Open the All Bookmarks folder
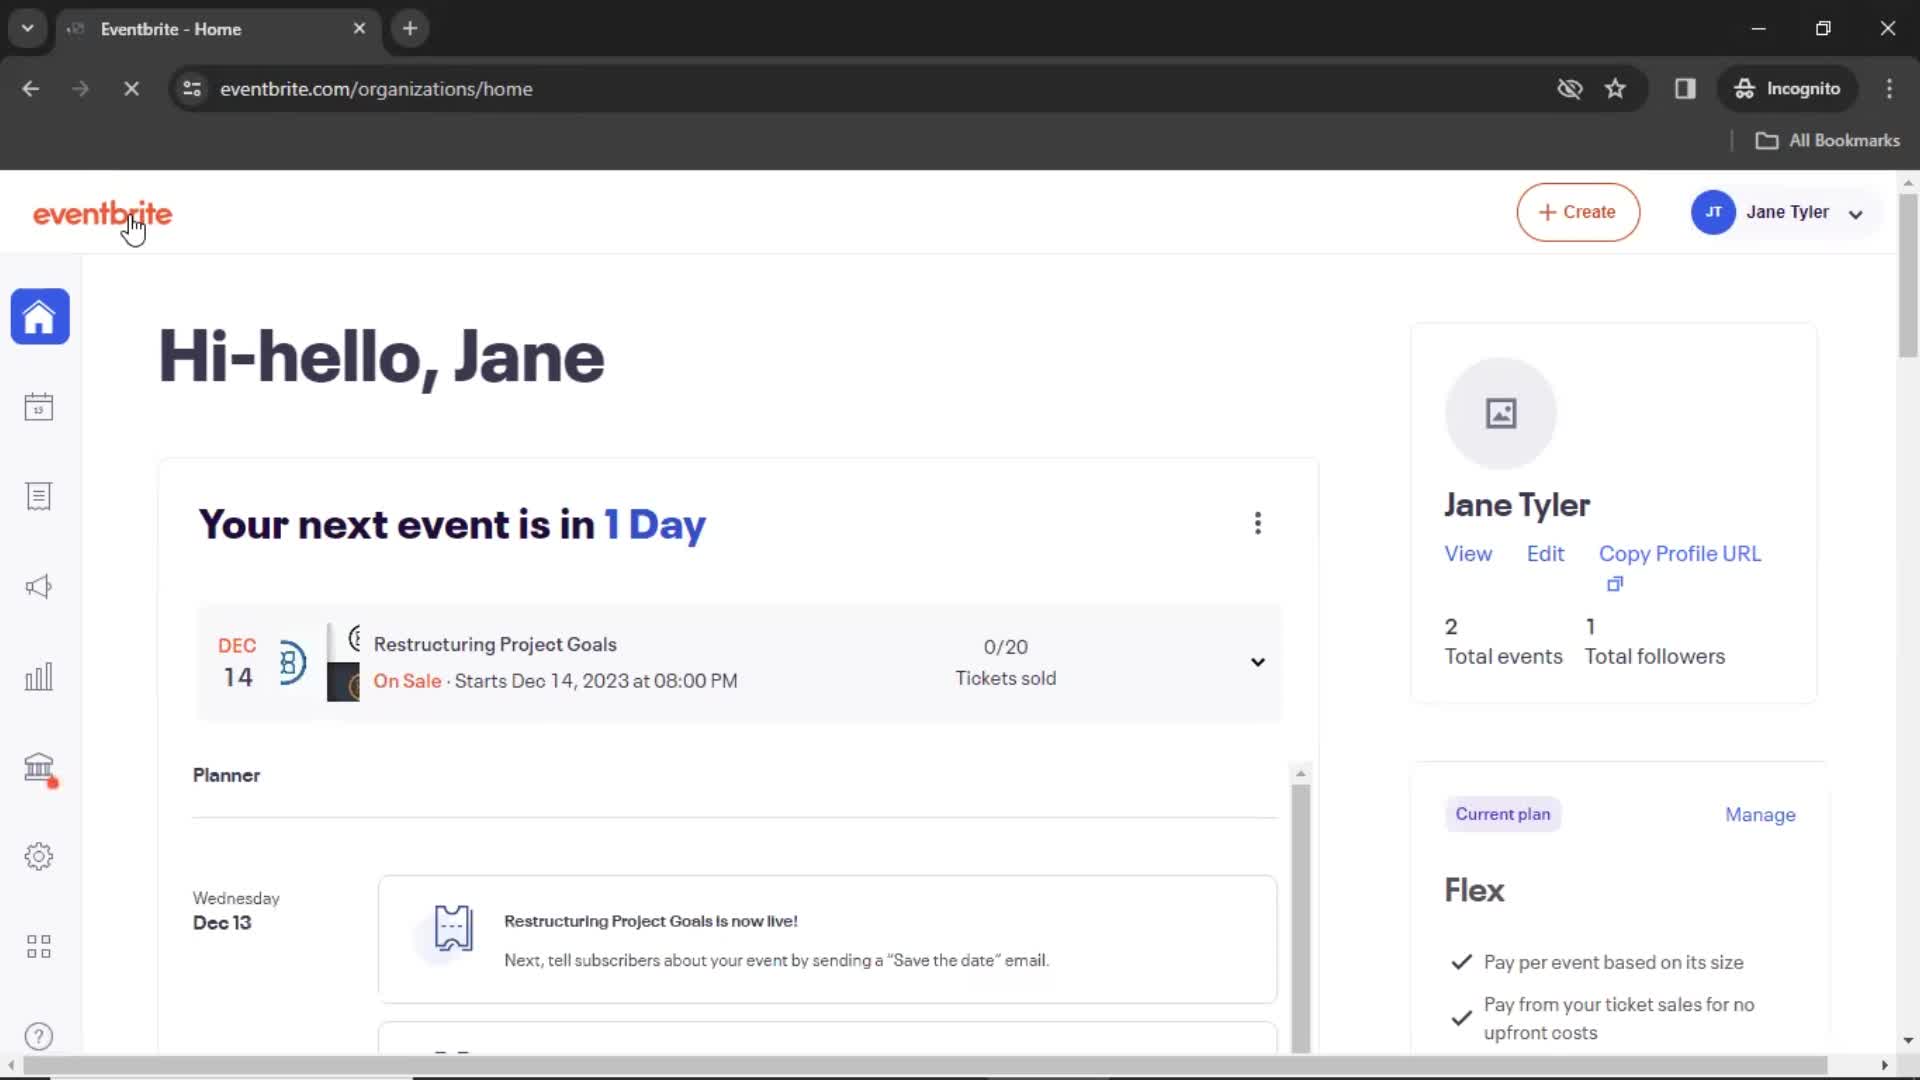The width and height of the screenshot is (1920, 1080). 1828,141
